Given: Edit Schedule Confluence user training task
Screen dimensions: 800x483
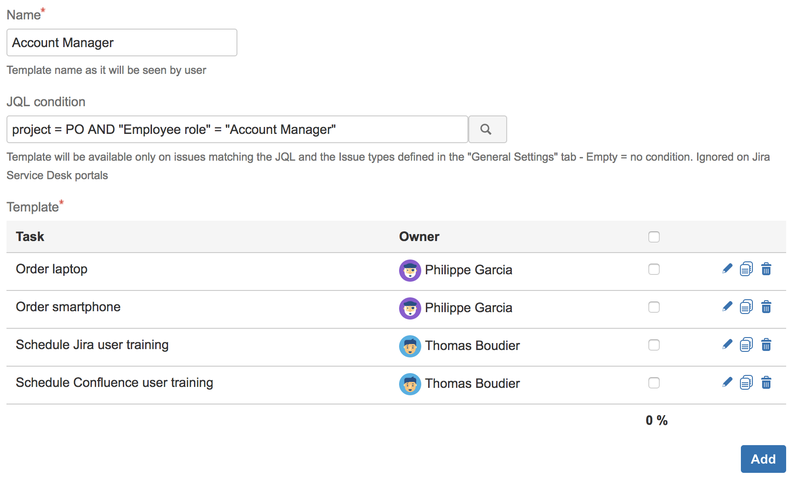Looking at the screenshot, I should (x=727, y=383).
